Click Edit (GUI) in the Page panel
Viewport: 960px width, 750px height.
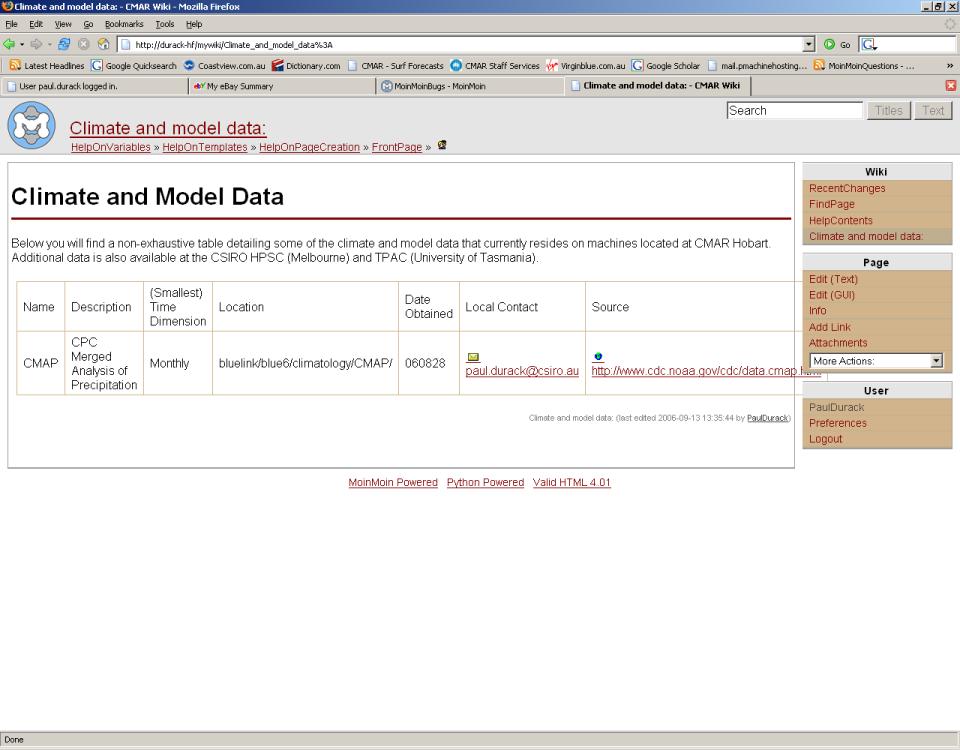coord(832,295)
